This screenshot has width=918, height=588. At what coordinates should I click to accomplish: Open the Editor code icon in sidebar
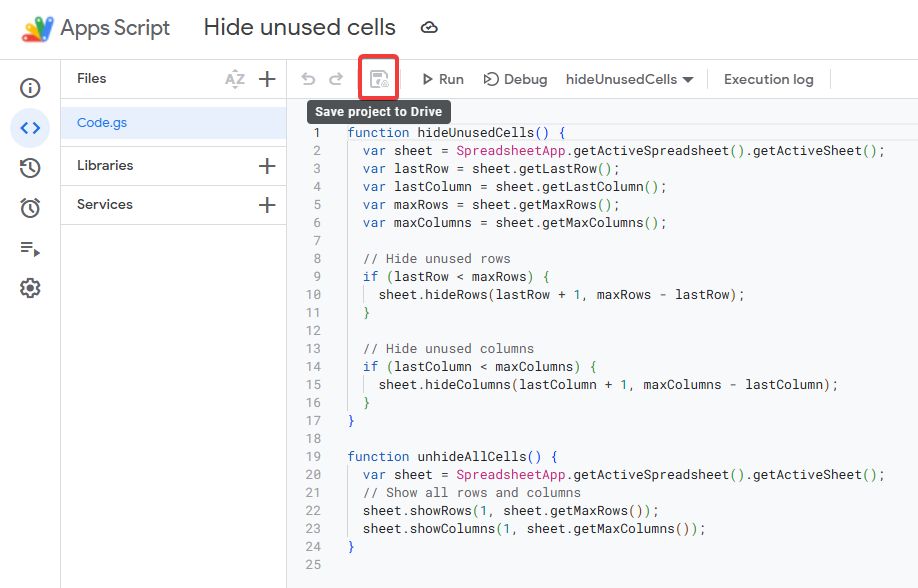tap(30, 128)
